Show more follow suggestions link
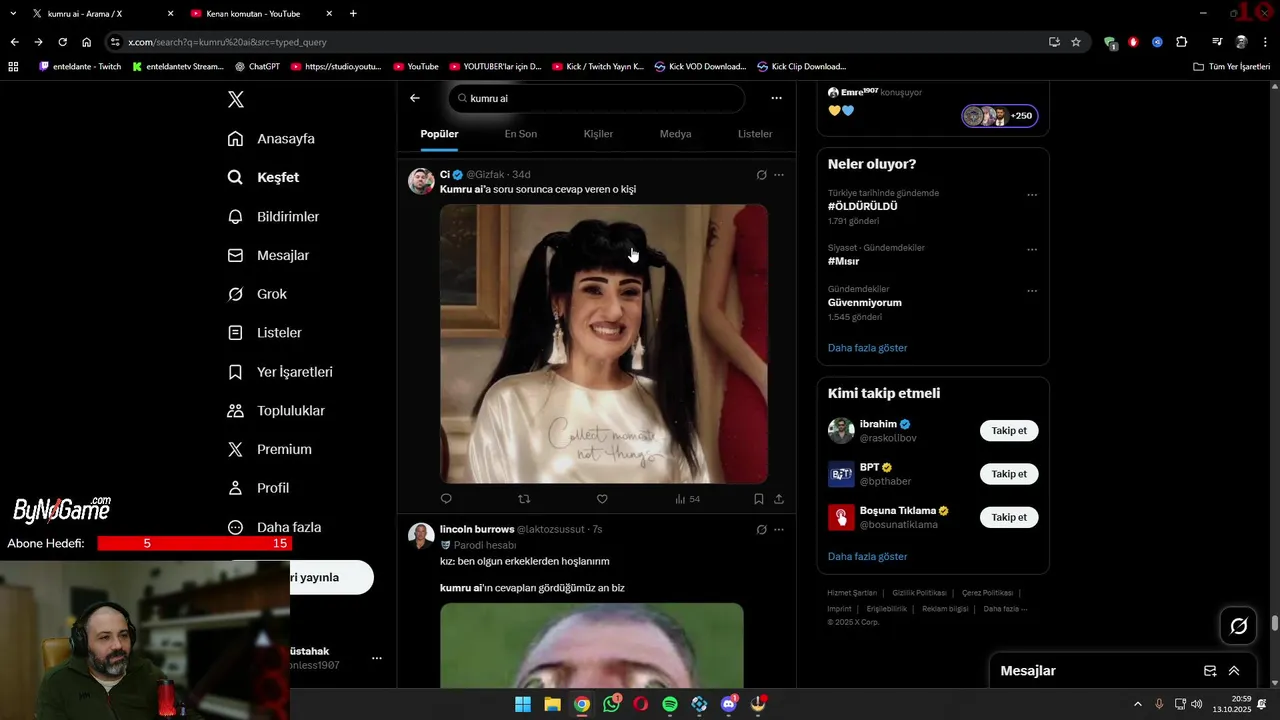Viewport: 1280px width, 720px height. tap(867, 556)
